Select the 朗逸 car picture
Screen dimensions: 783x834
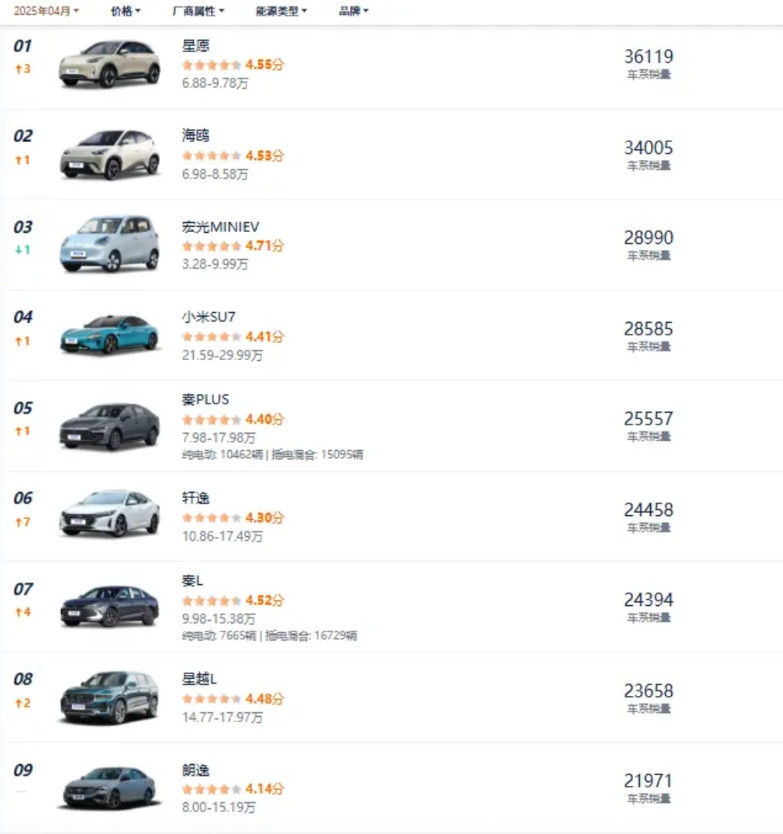109,787
